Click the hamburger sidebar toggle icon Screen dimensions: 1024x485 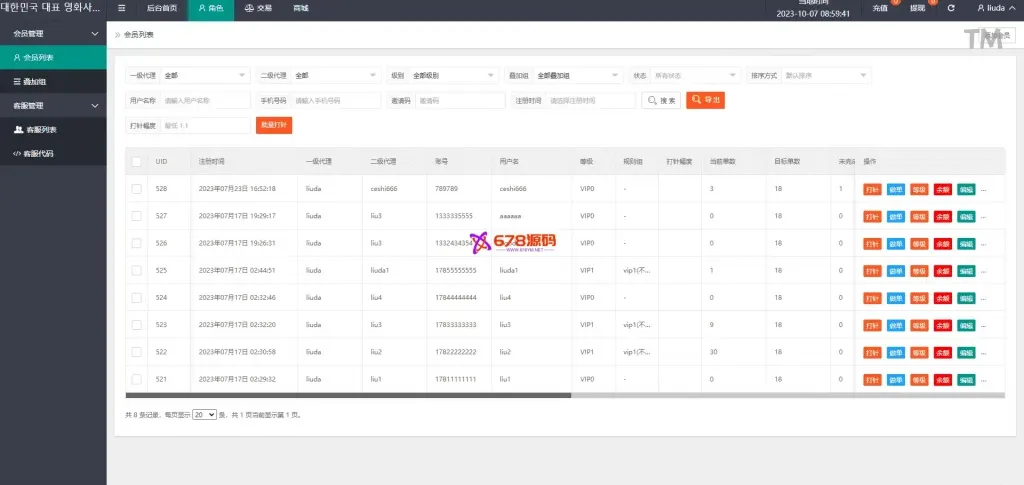tap(122, 9)
